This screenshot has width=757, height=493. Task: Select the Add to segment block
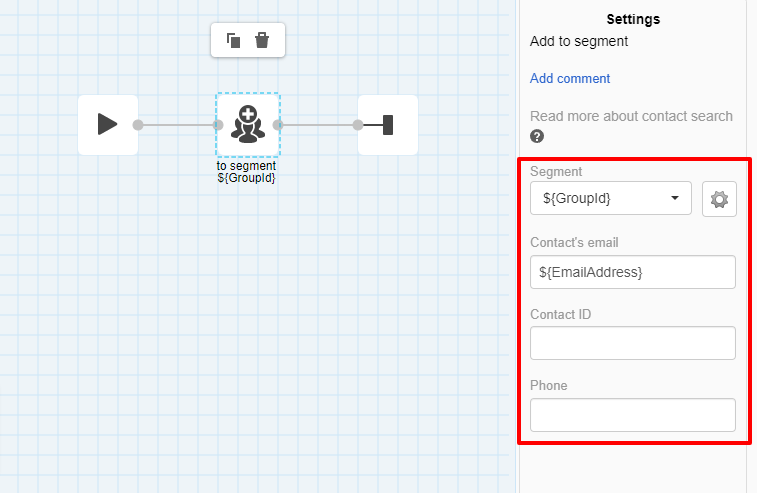pyautogui.click(x=248, y=125)
